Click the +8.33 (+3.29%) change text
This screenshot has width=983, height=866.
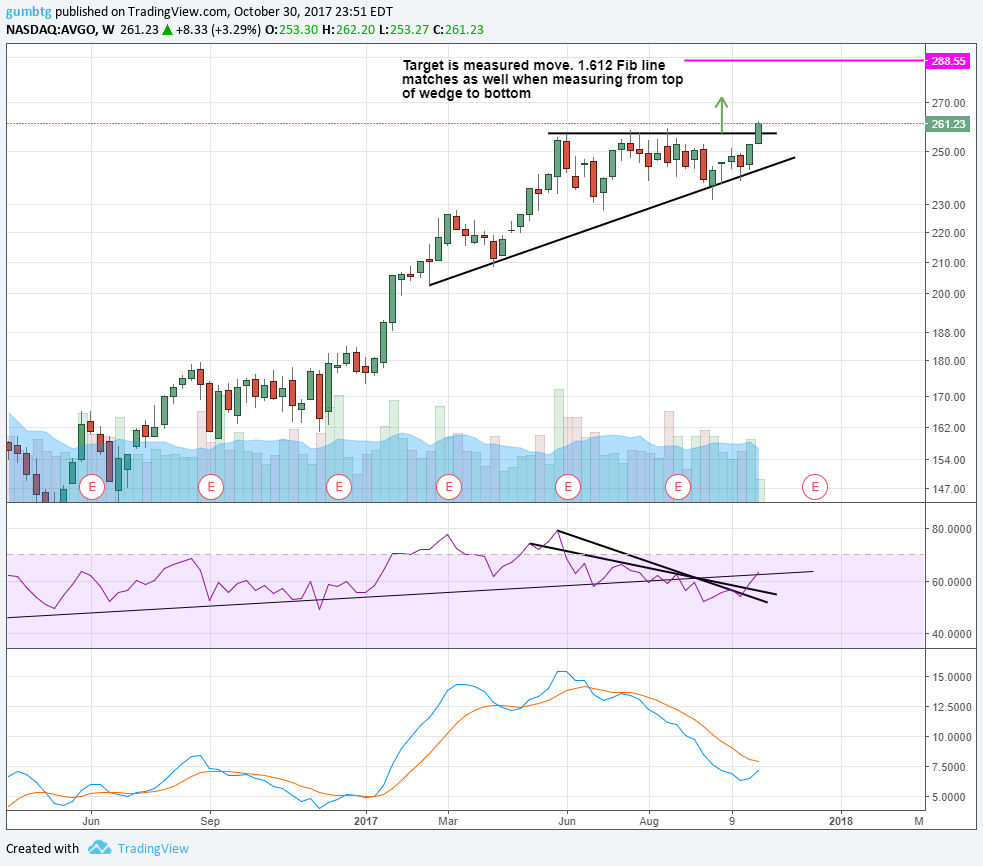tap(218, 29)
